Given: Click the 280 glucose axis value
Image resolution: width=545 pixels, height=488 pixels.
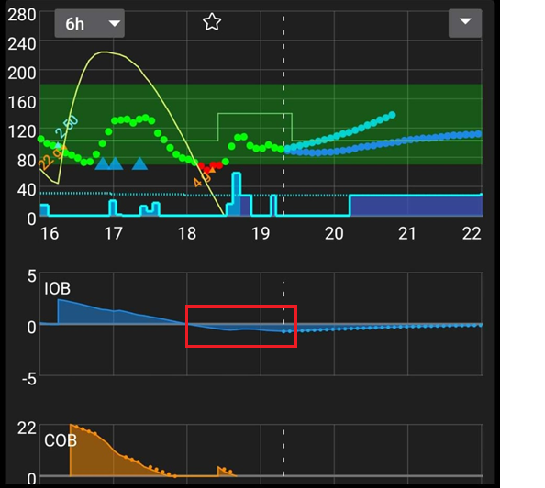Looking at the screenshot, I should click(x=22, y=15).
